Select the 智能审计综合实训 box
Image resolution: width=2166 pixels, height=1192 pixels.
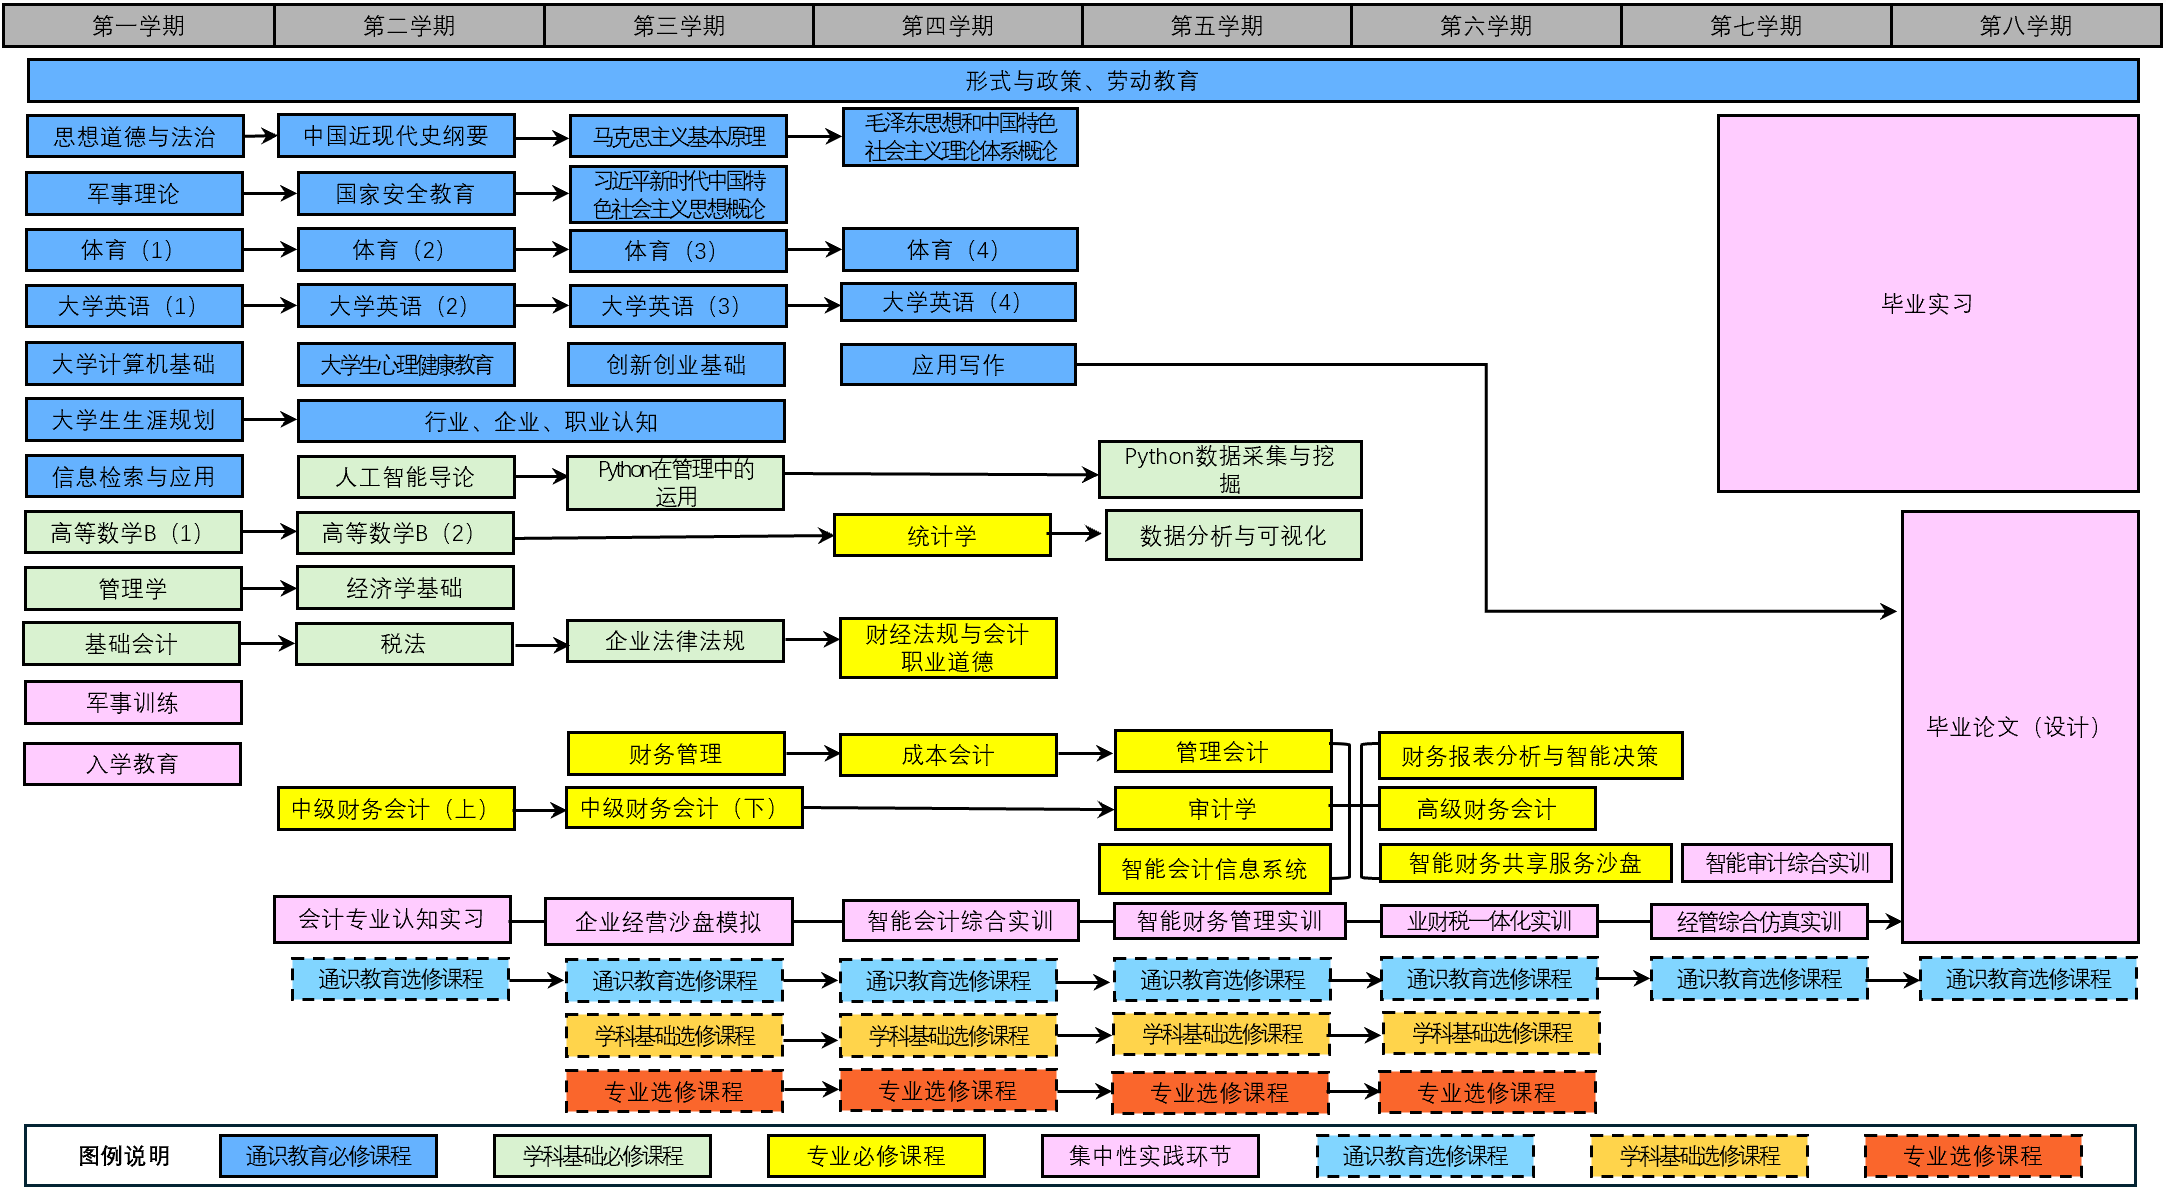coord(1786,863)
